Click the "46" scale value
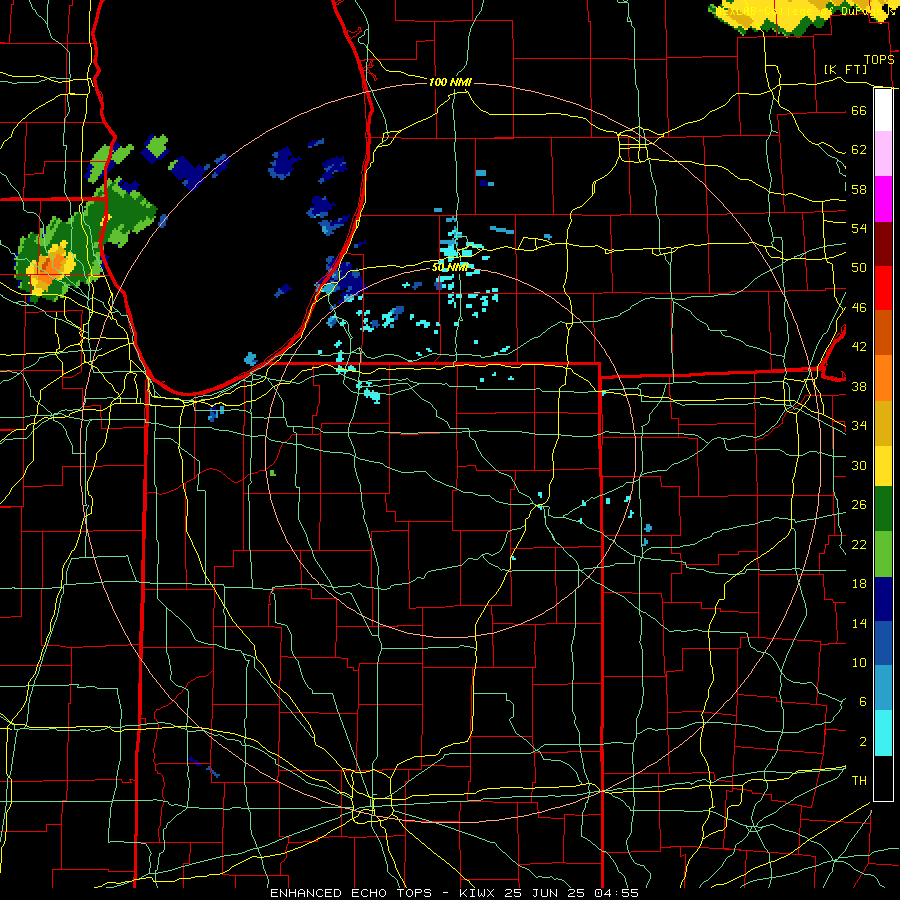This screenshot has height=900, width=900. tap(859, 308)
